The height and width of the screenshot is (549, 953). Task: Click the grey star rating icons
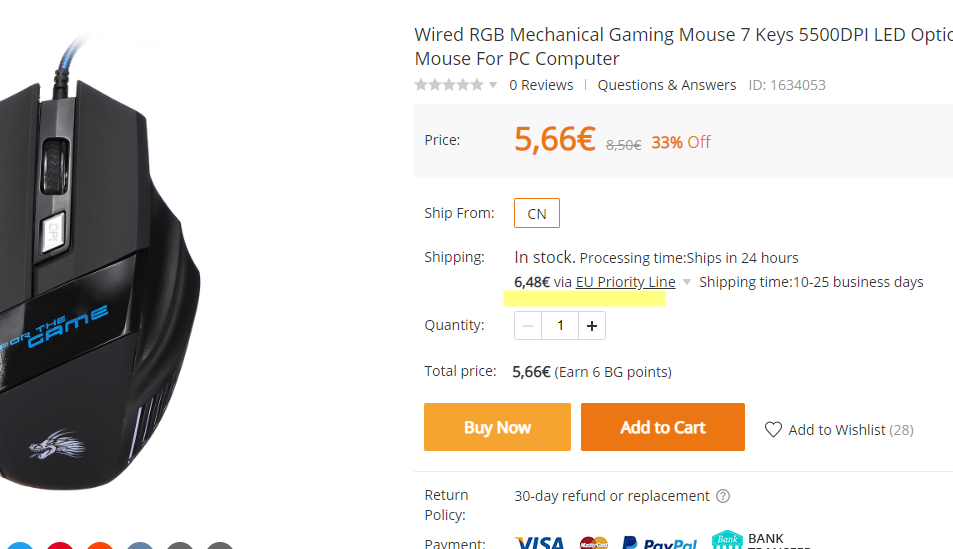[x=449, y=85]
